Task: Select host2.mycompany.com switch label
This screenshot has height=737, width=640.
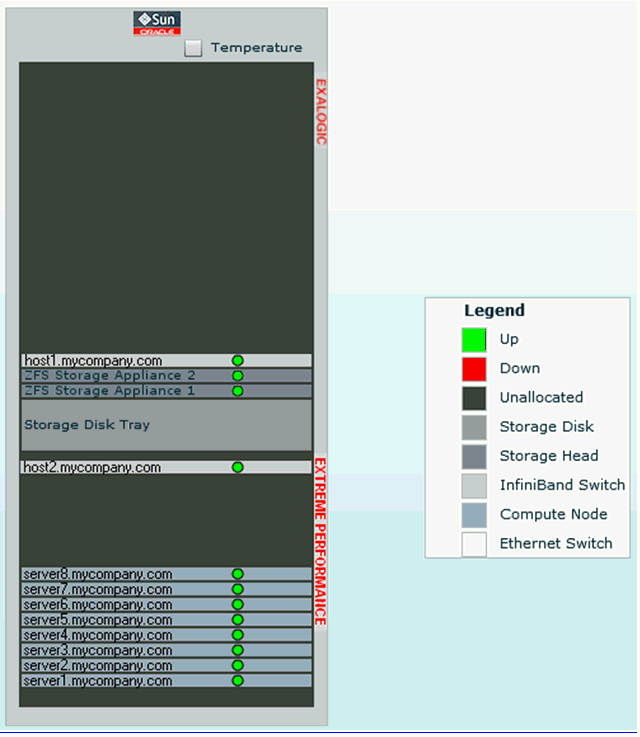Action: tap(92, 467)
